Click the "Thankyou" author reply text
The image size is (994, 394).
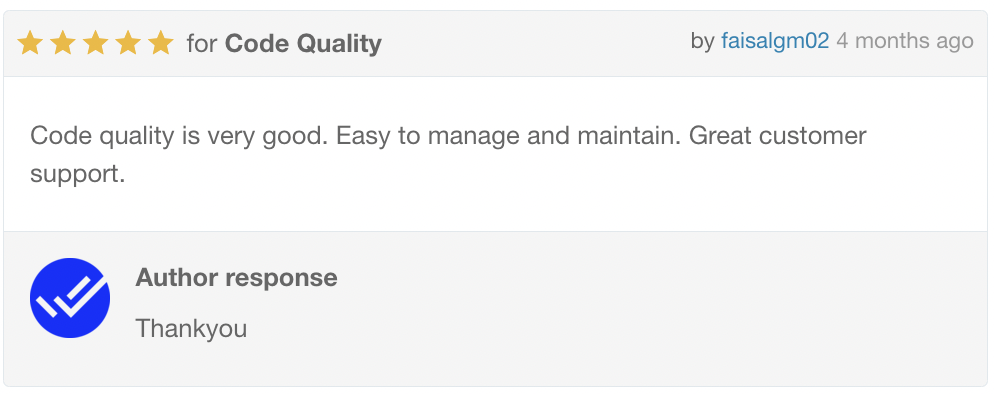[191, 329]
